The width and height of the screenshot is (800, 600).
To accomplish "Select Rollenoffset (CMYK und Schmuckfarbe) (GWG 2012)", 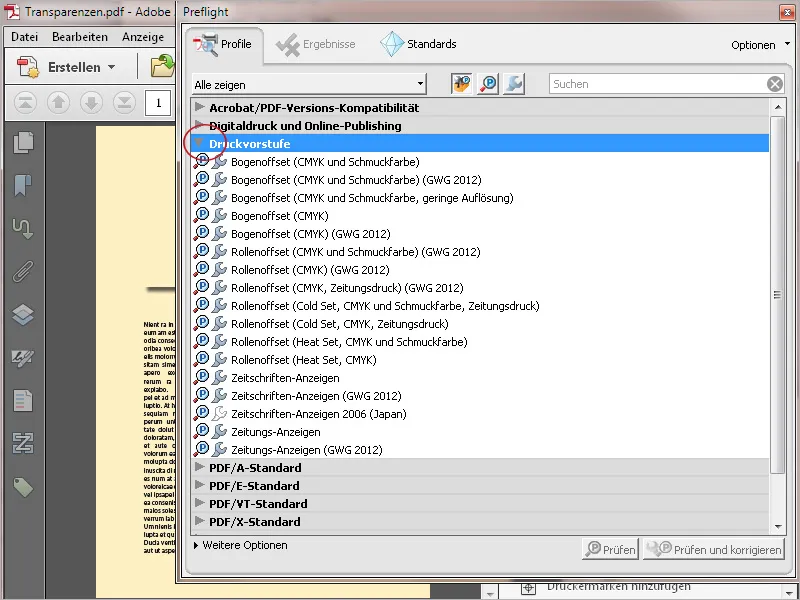I will point(356,252).
